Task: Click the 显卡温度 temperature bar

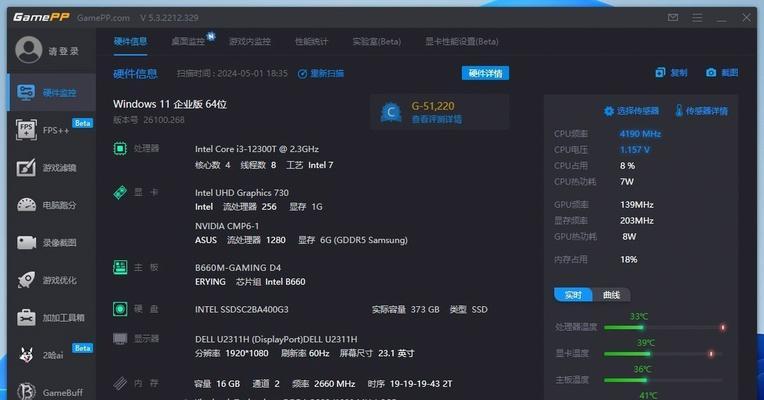Action: (665, 354)
